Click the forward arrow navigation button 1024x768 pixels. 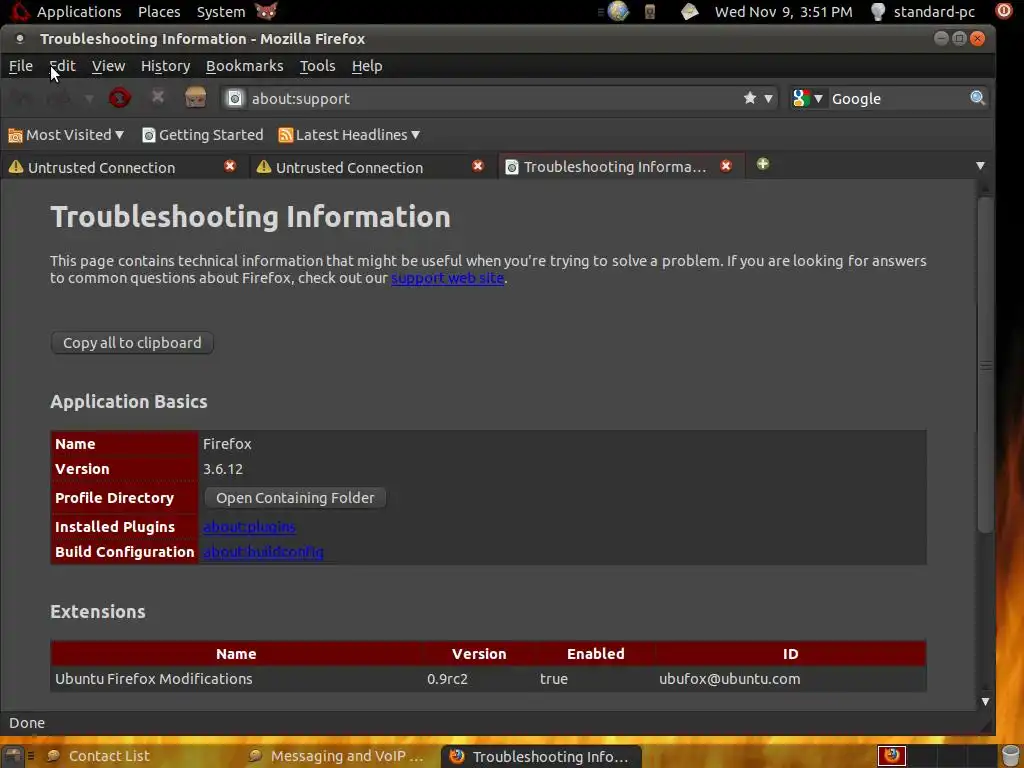pos(59,98)
